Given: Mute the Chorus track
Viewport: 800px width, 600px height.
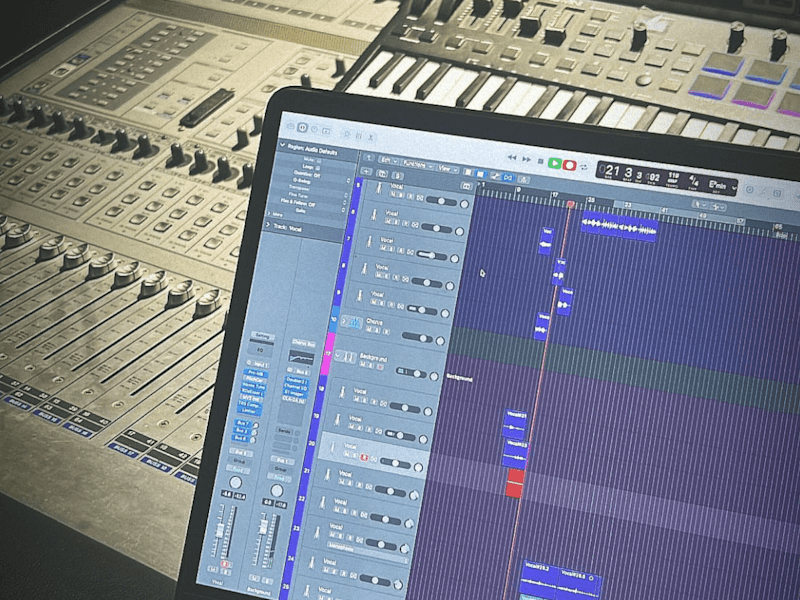Looking at the screenshot, I should click(x=370, y=330).
